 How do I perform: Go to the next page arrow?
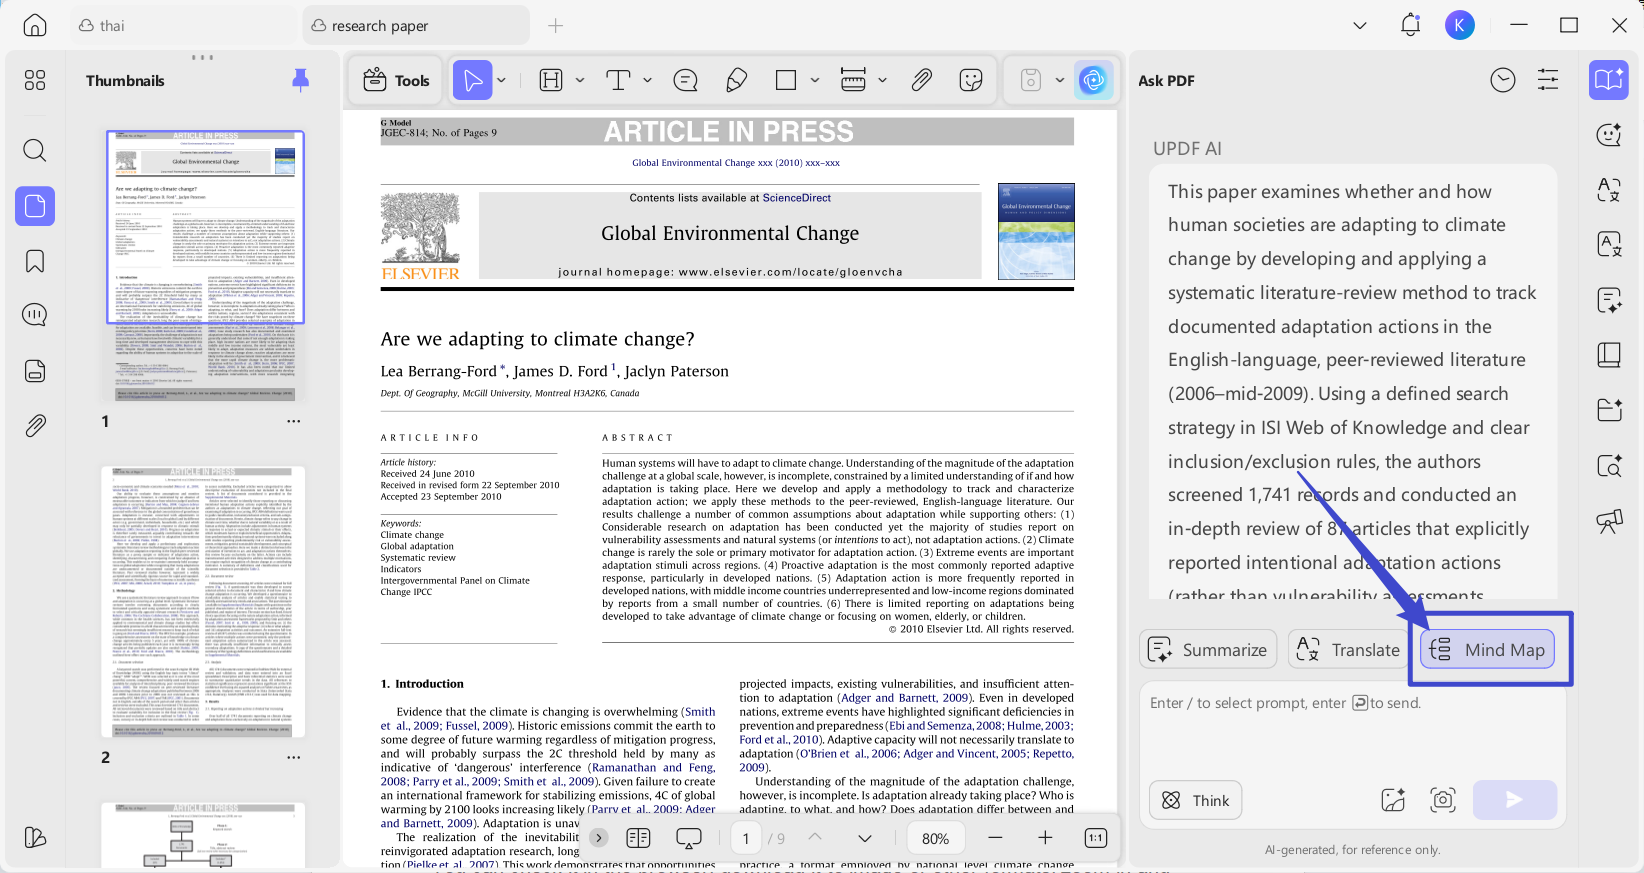[865, 838]
